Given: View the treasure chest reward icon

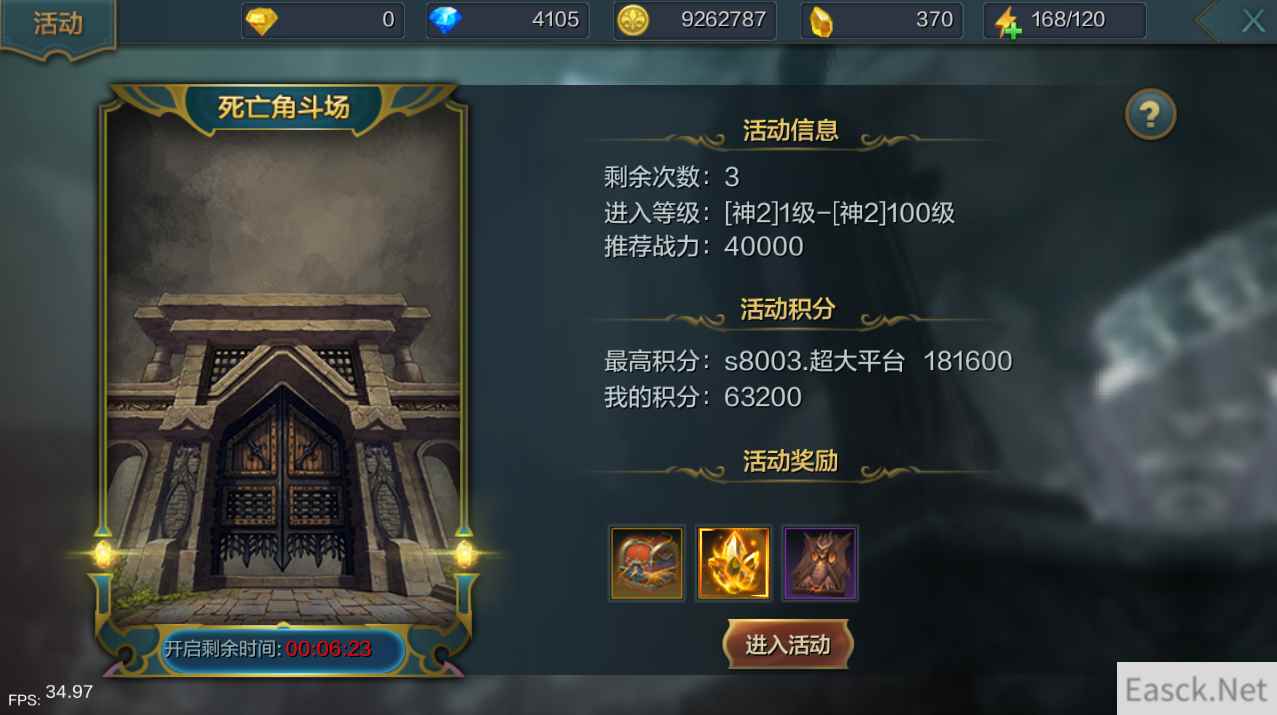Looking at the screenshot, I should pyautogui.click(x=647, y=563).
